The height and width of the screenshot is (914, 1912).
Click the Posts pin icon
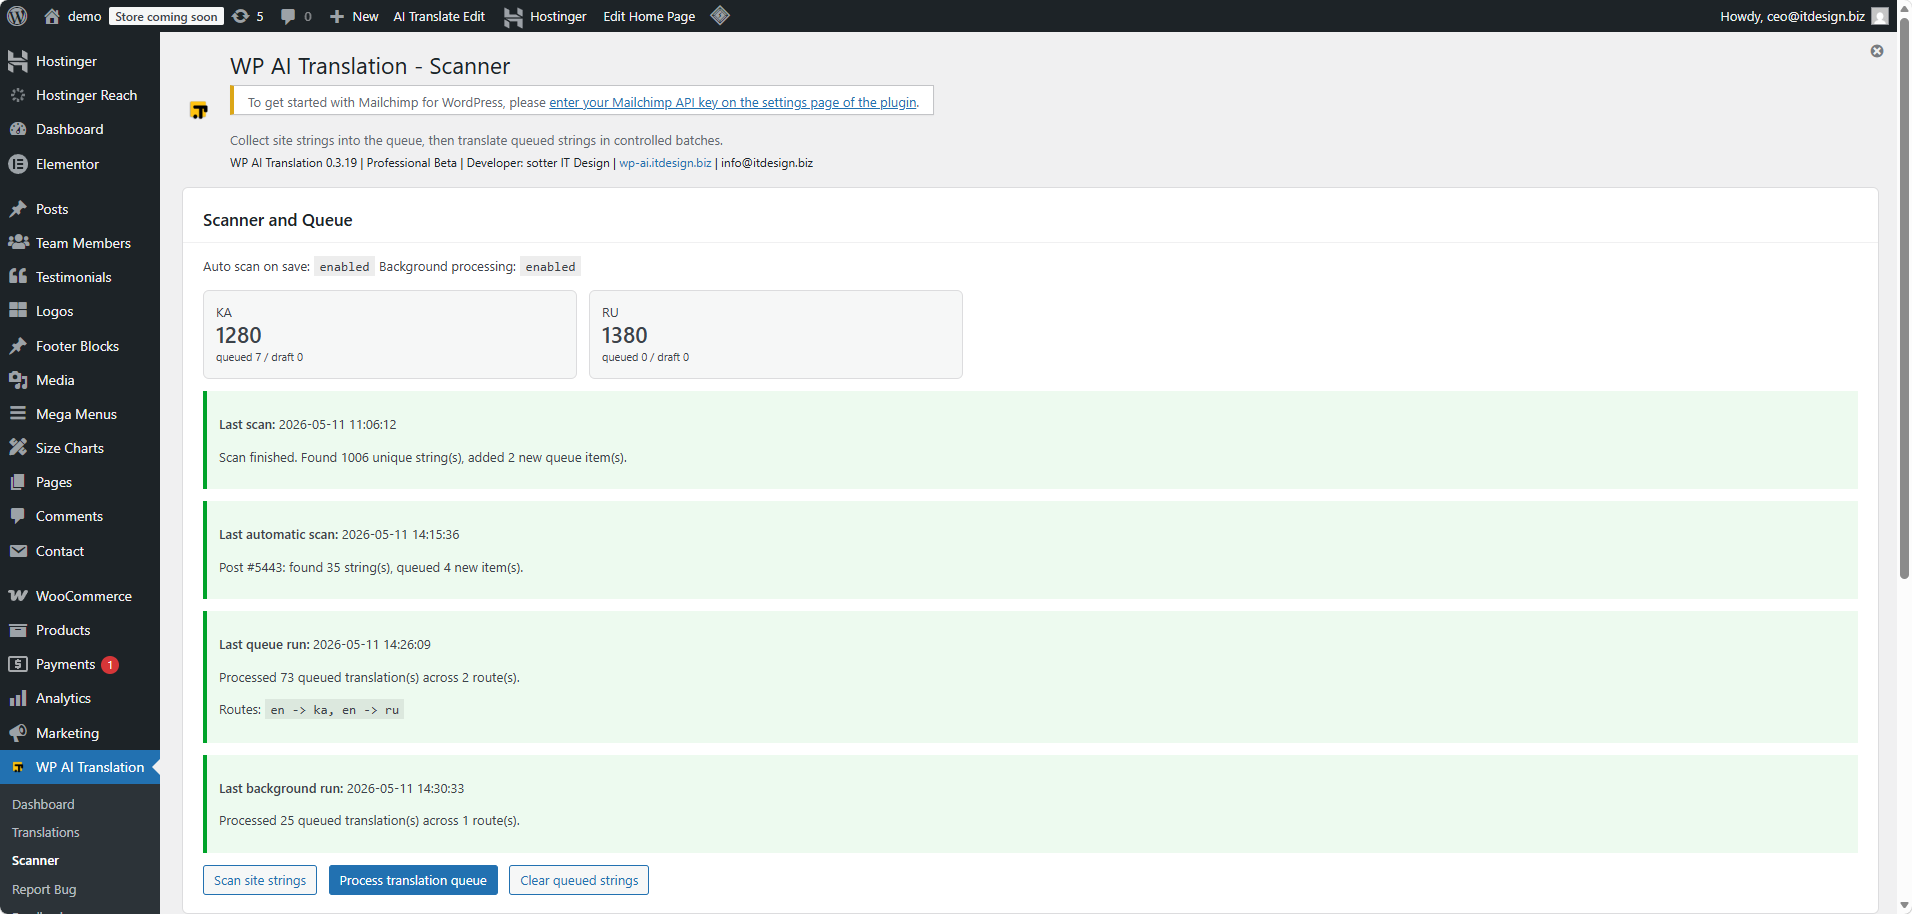tap(18, 209)
